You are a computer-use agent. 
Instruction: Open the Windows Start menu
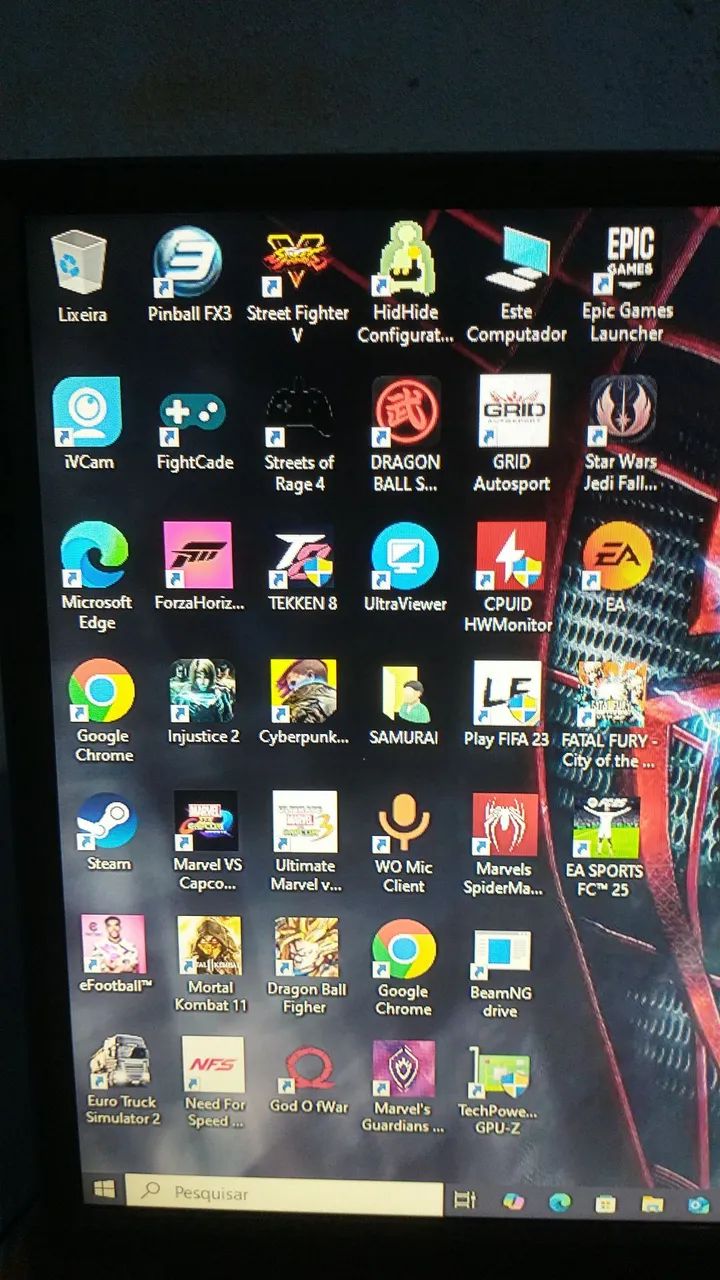tap(104, 1190)
